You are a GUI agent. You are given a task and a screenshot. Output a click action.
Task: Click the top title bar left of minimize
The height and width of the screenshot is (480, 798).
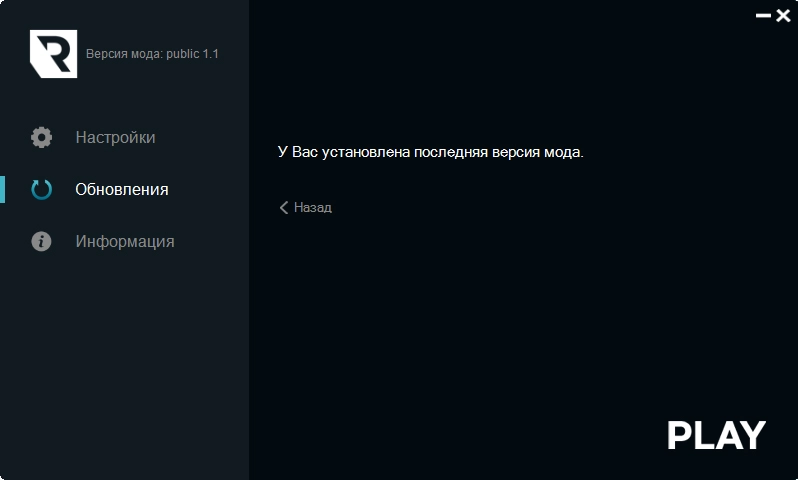click(500, 14)
